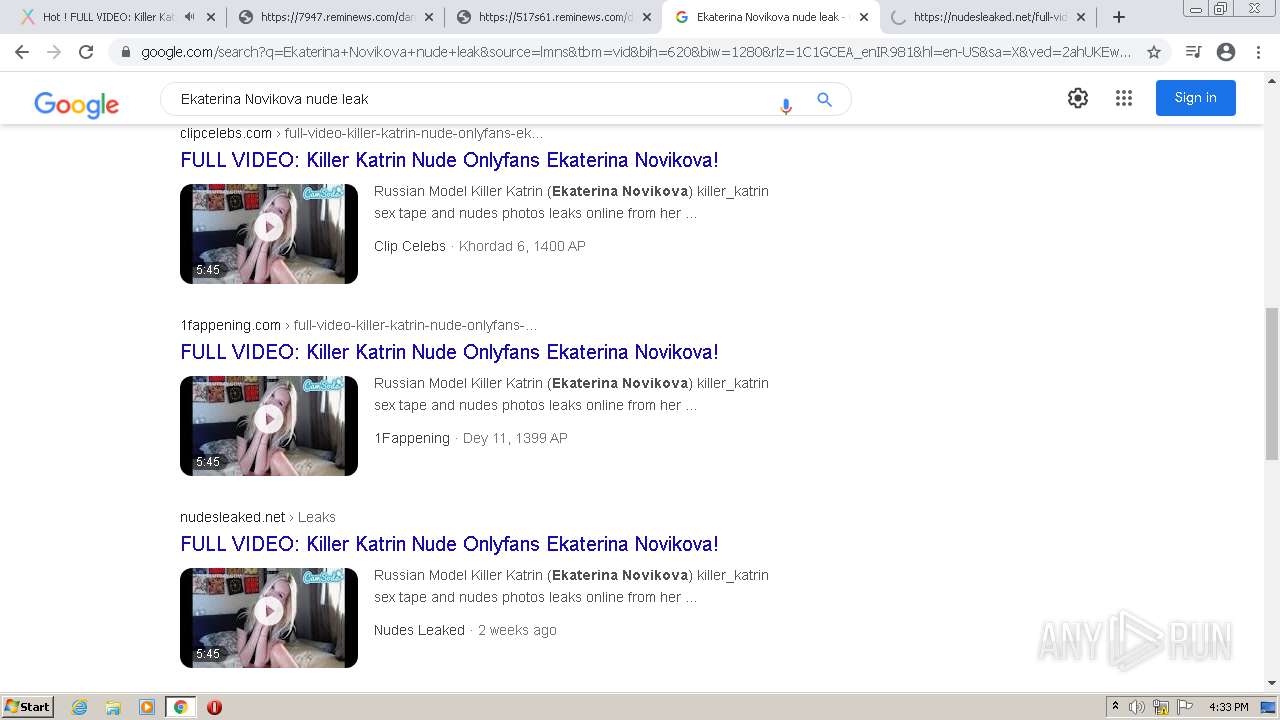Switch to the 7947.reminews.com tab
Image resolution: width=1280 pixels, height=720 pixels.
point(335,17)
